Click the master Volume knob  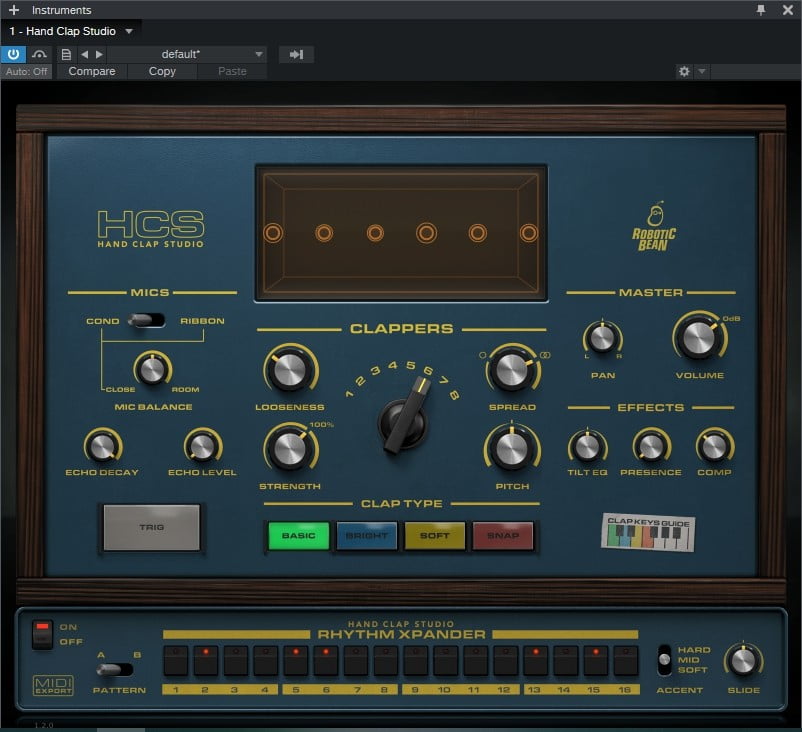coord(699,338)
